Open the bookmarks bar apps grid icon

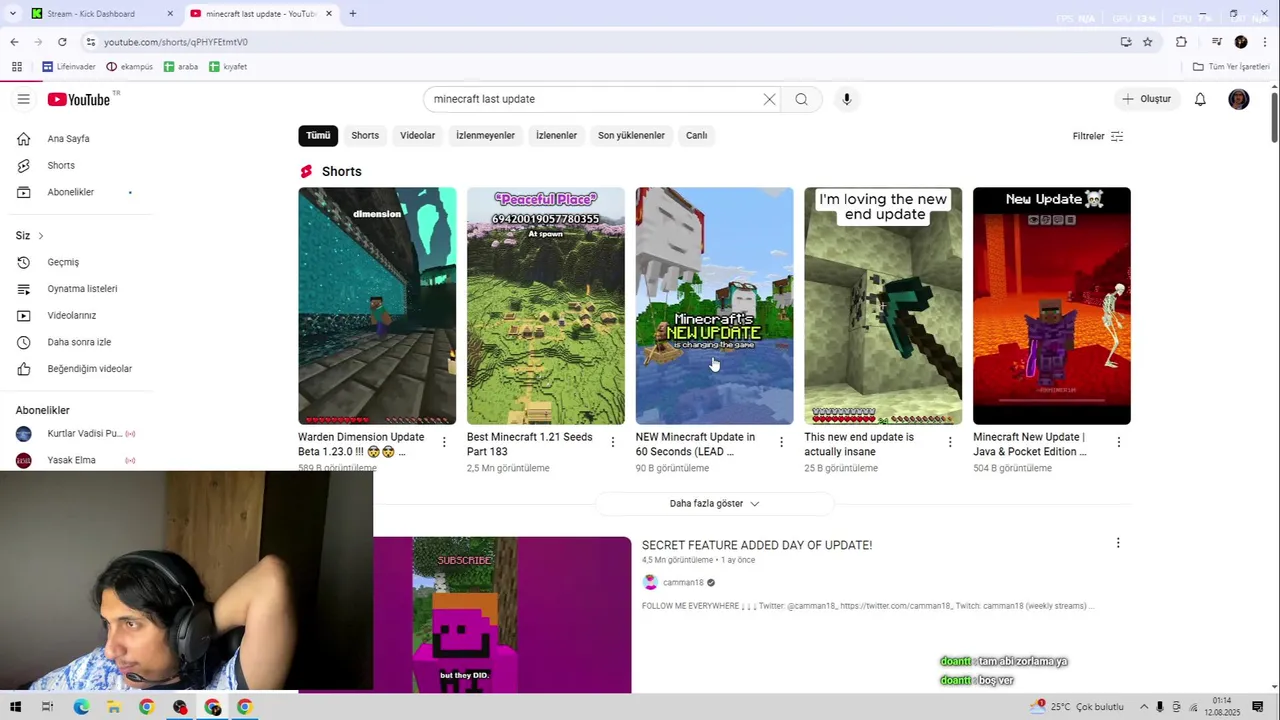(x=17, y=67)
